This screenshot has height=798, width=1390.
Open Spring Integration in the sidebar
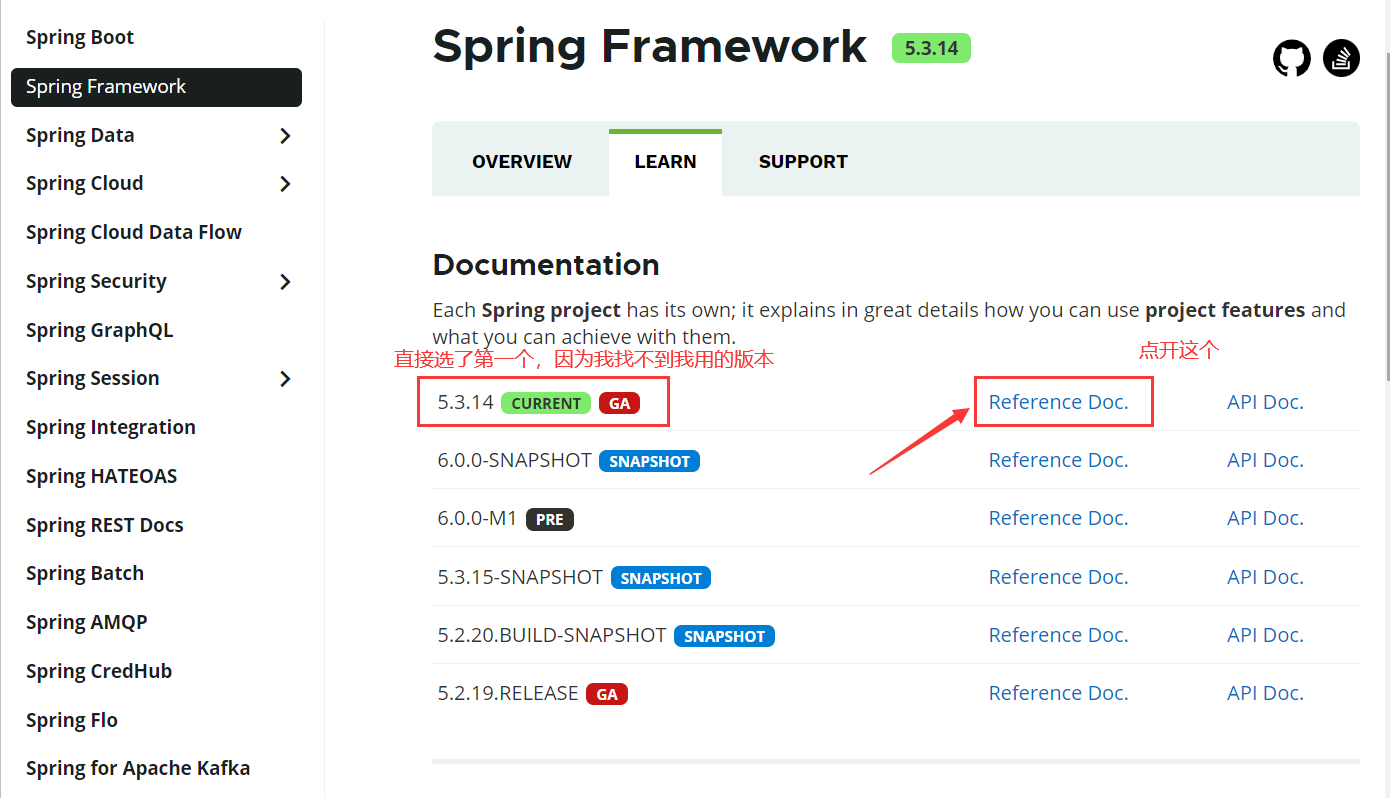[111, 428]
